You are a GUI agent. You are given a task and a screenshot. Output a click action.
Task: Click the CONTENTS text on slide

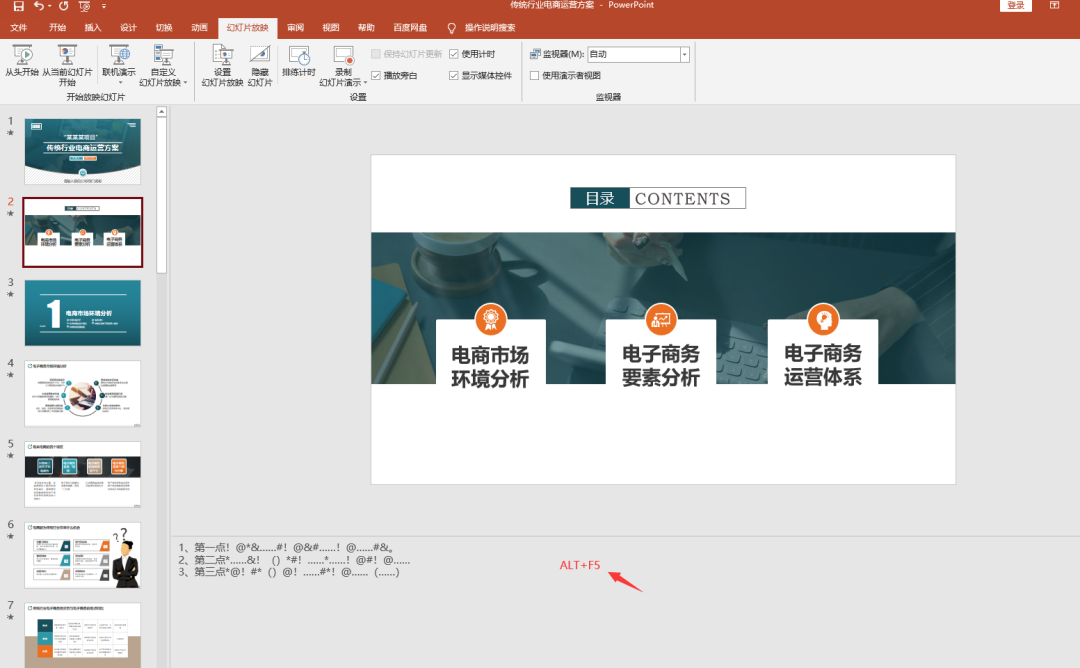683,198
